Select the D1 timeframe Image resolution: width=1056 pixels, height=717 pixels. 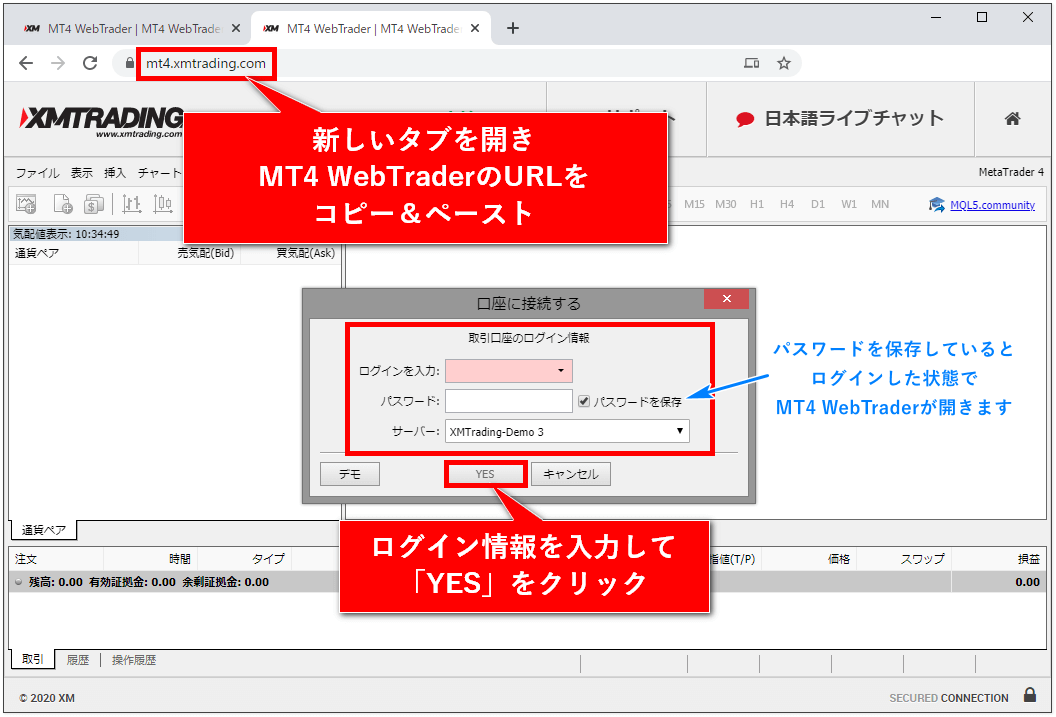click(818, 204)
